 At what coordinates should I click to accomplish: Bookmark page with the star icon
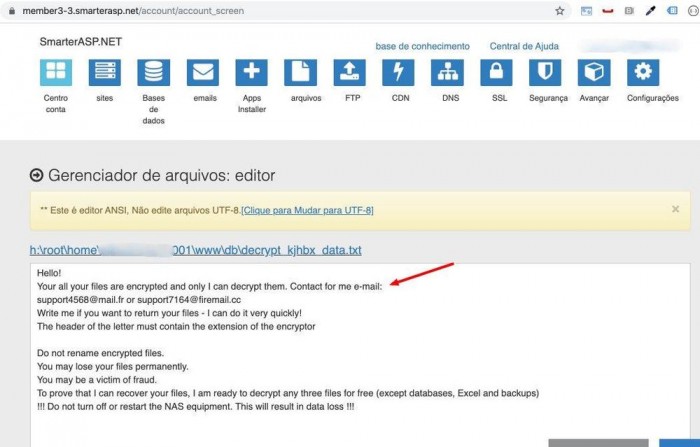pos(560,11)
